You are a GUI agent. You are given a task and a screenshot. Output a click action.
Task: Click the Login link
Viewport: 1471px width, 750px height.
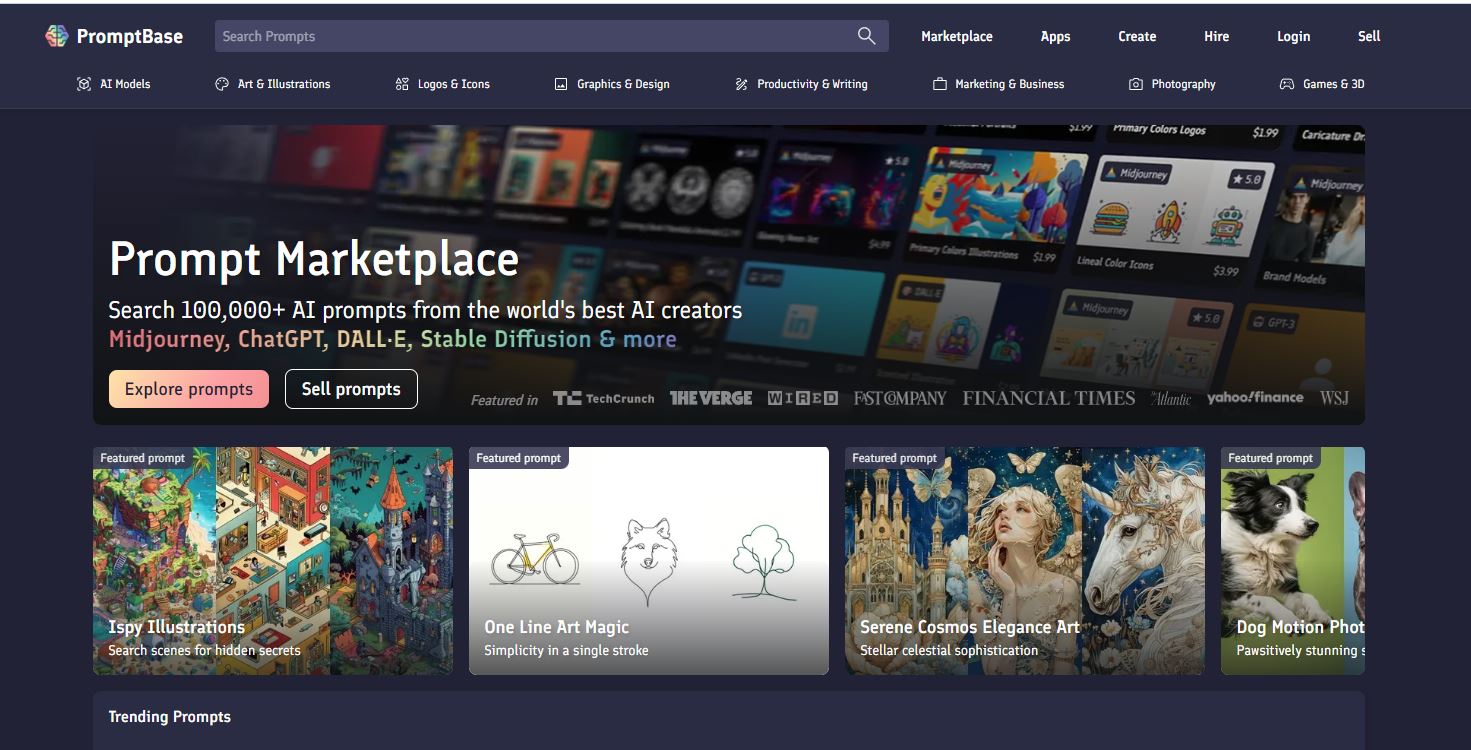[1293, 36]
